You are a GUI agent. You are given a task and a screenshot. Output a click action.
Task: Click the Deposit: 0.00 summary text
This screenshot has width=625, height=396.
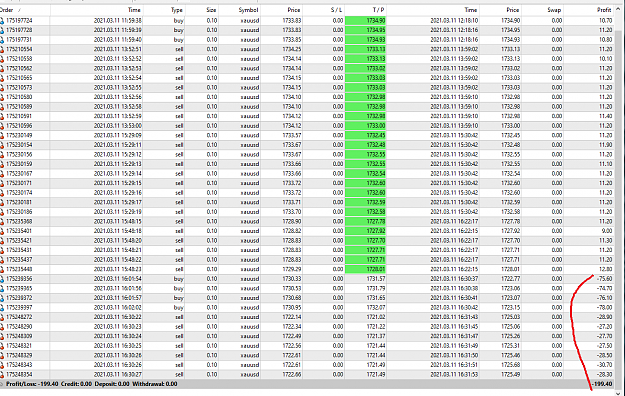point(112,384)
